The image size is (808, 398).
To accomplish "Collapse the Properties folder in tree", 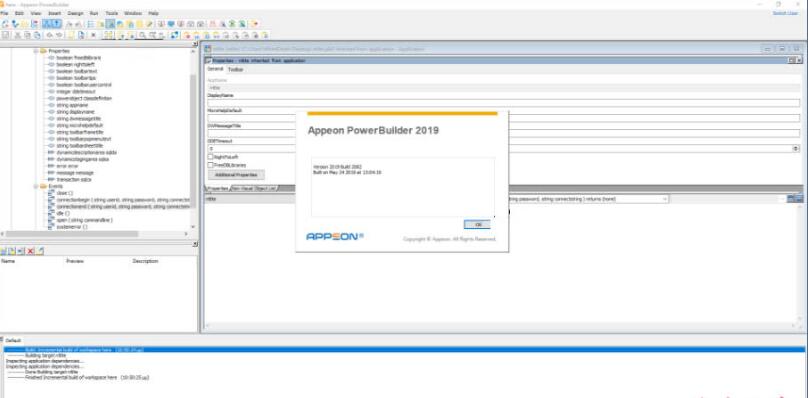I will [x=36, y=51].
